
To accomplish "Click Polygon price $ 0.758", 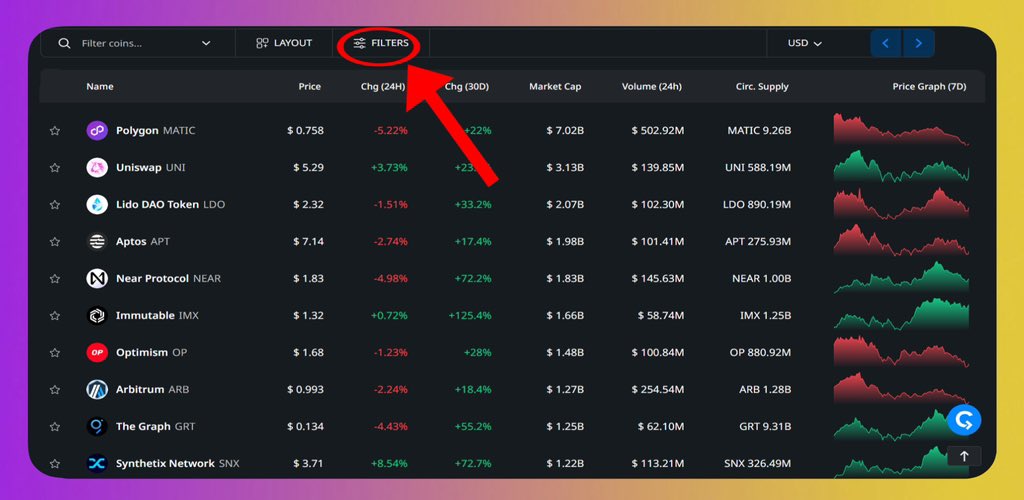I will coord(305,131).
